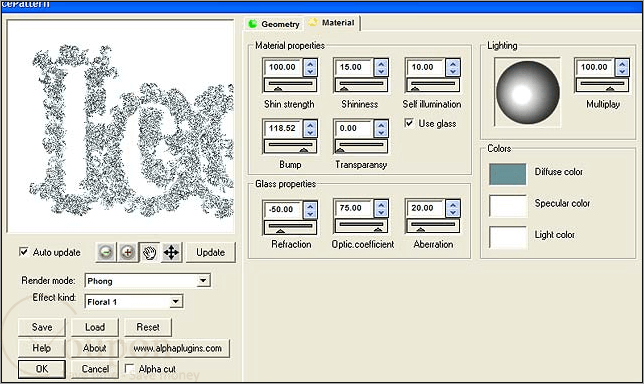Click the zoom out minus icon

(x=106, y=252)
